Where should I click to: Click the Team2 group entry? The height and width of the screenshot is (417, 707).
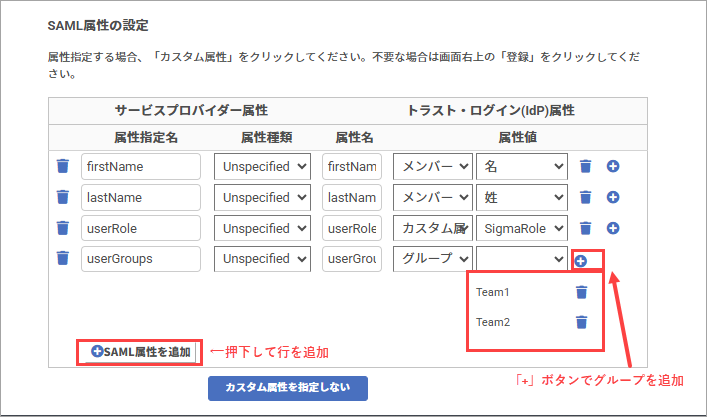tap(493, 322)
